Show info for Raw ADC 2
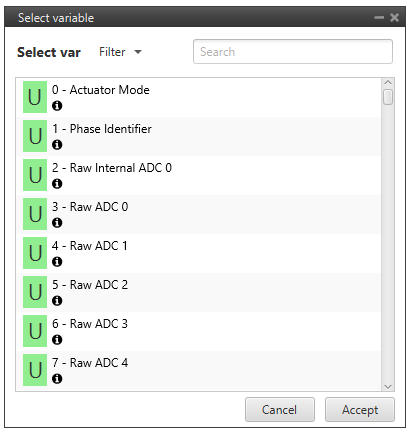This screenshot has height=432, width=412. click(57, 301)
